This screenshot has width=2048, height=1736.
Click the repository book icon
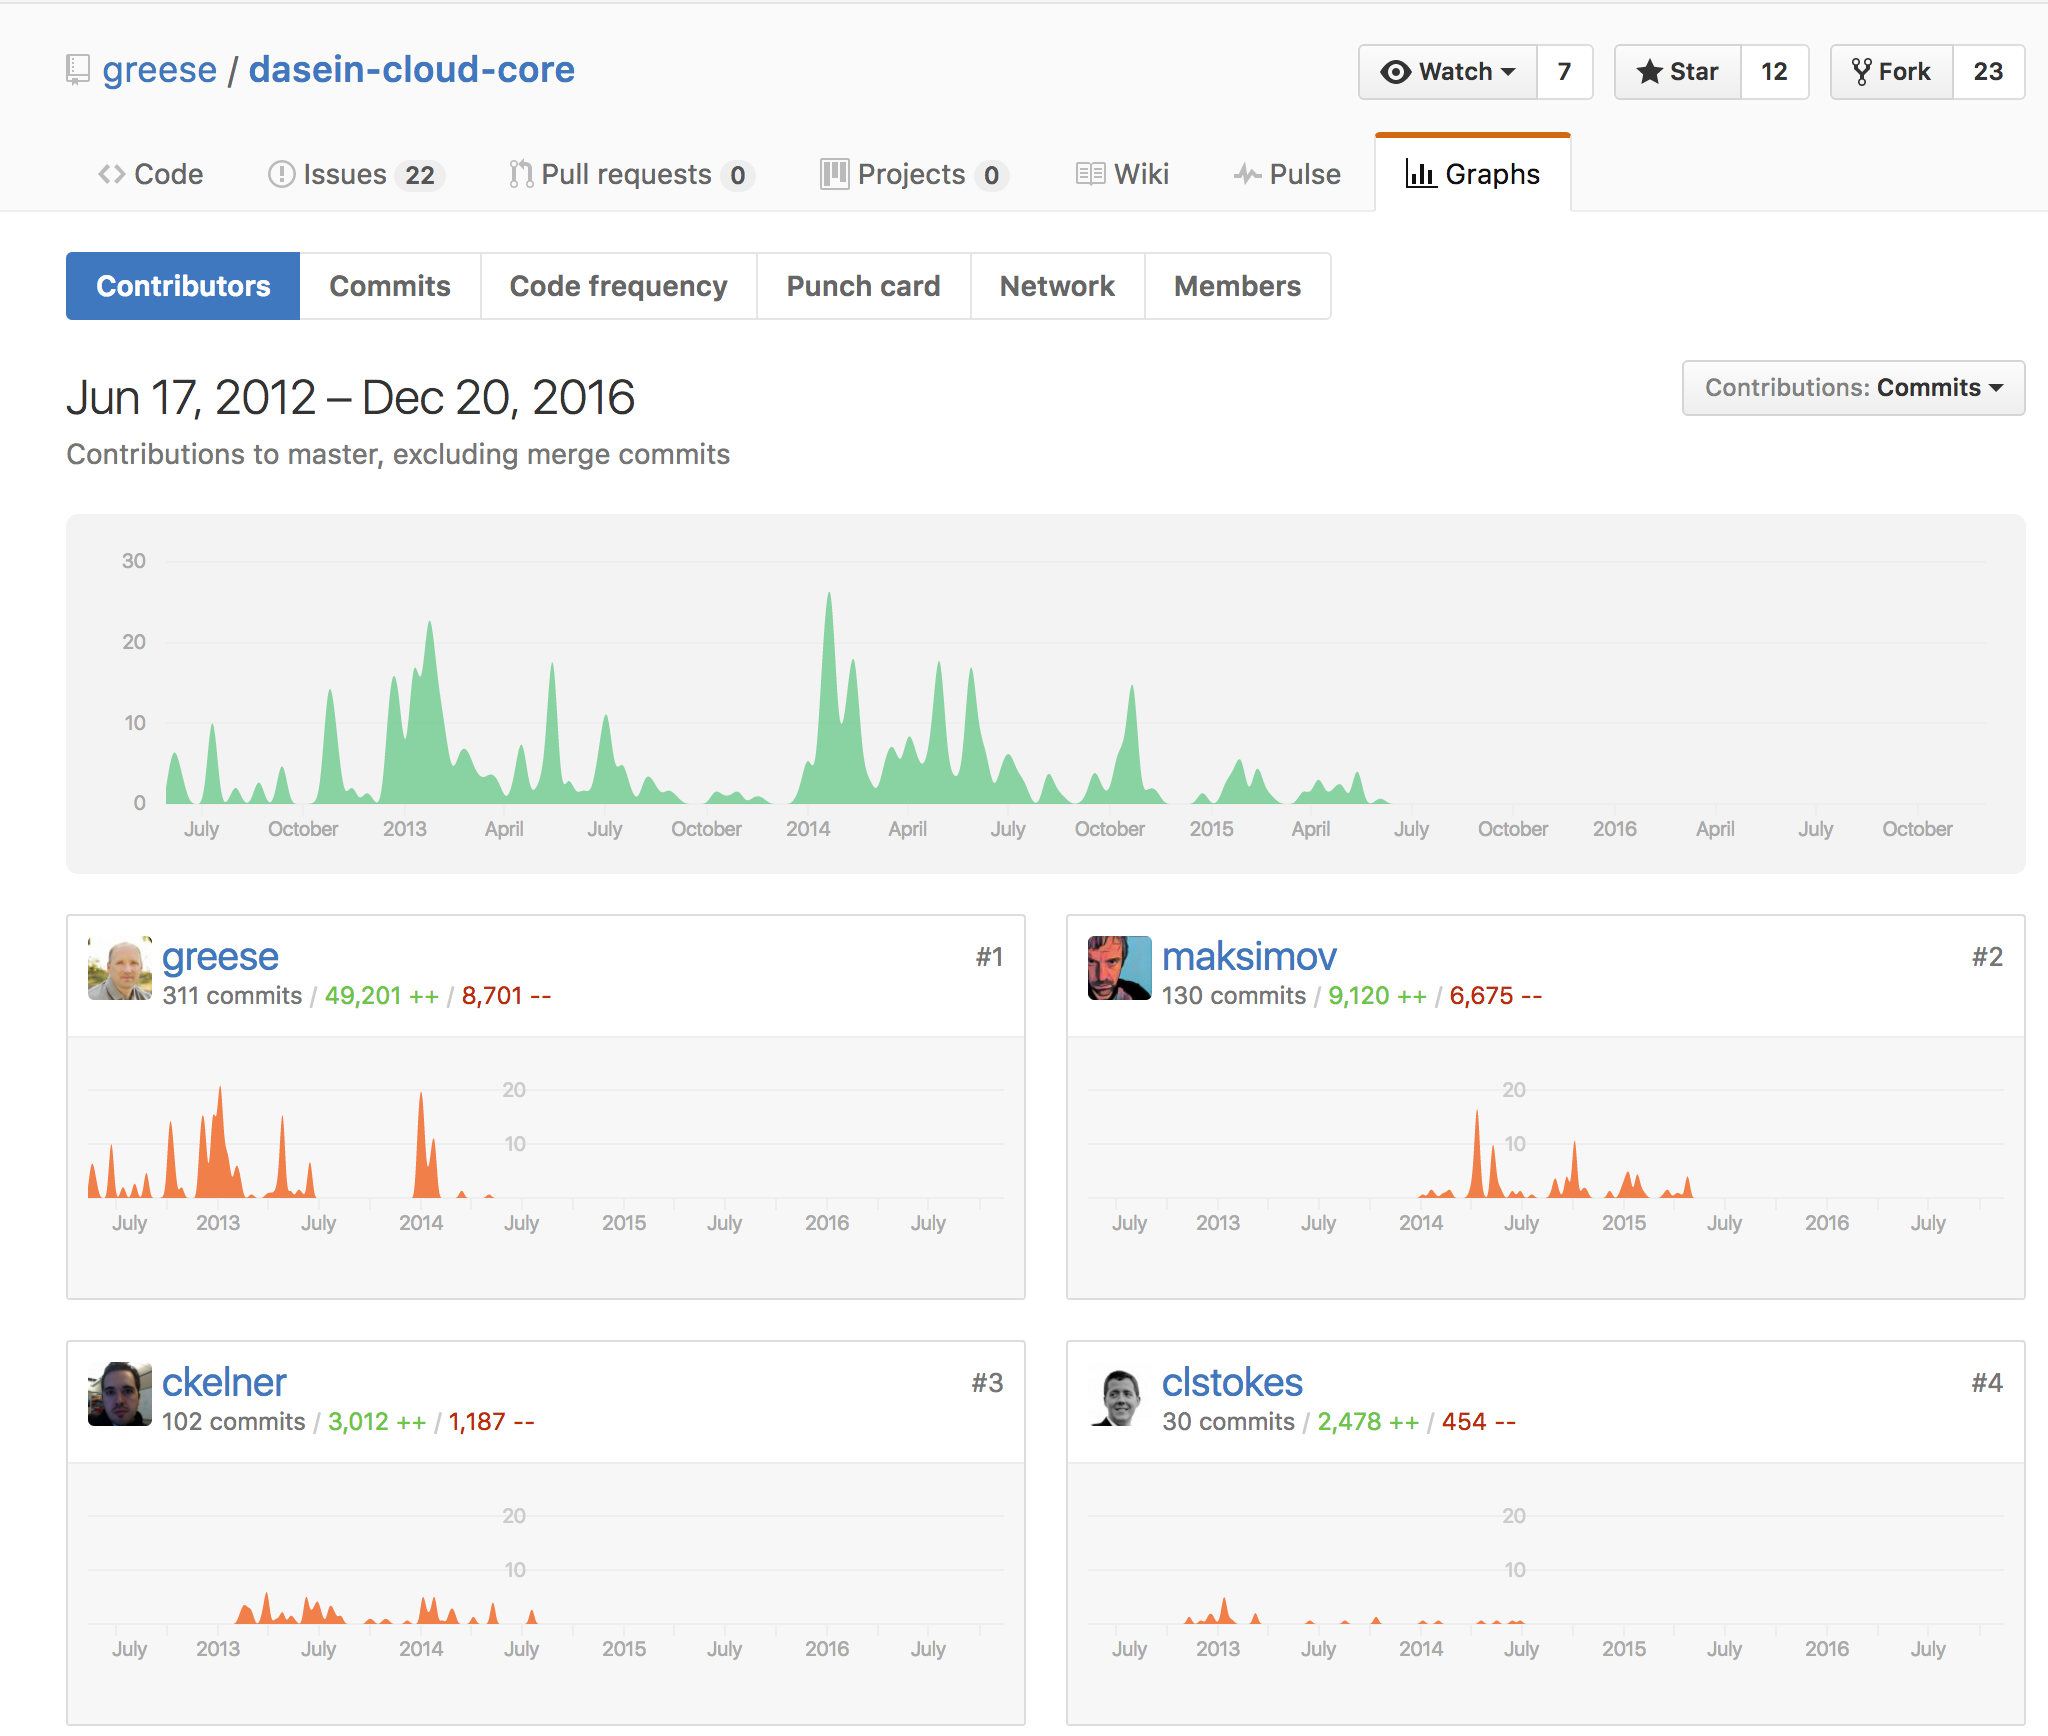click(77, 70)
